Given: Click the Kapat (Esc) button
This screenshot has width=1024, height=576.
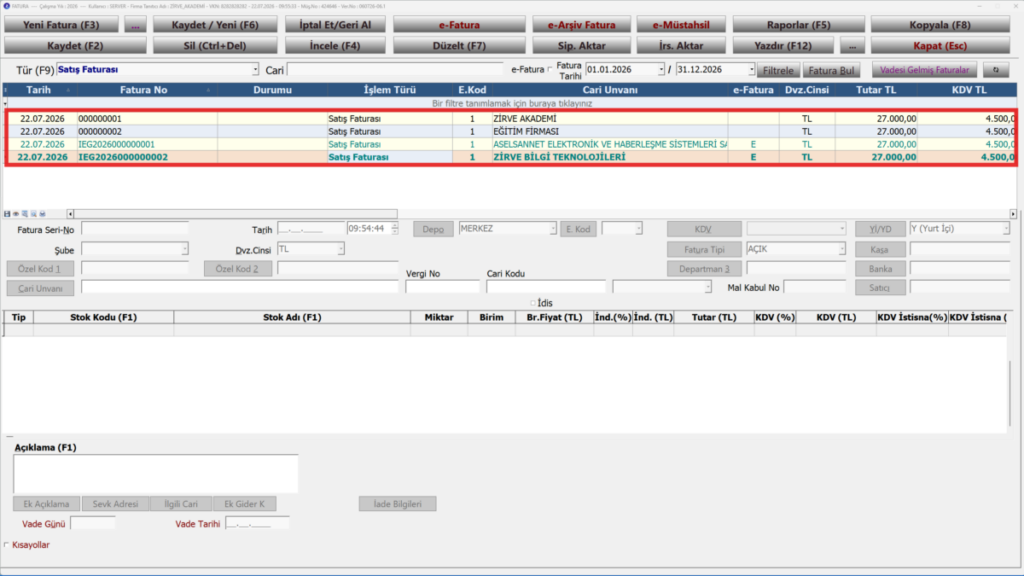Looking at the screenshot, I should [x=940, y=46].
